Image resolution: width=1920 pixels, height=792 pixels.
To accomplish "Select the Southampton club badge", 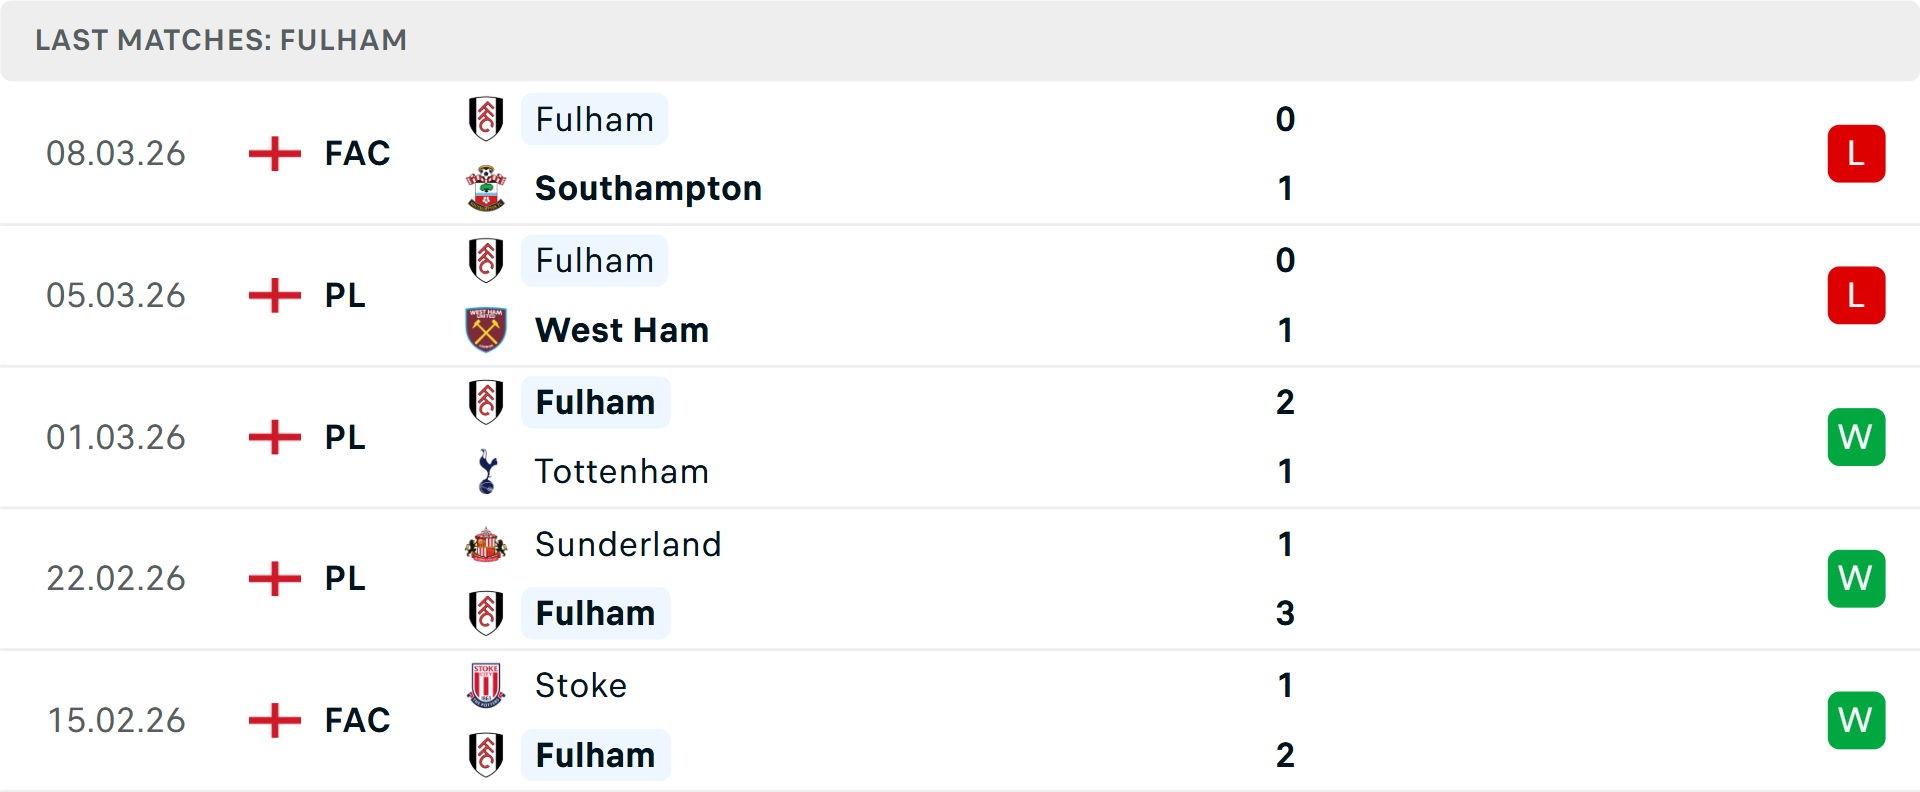I will [x=486, y=187].
